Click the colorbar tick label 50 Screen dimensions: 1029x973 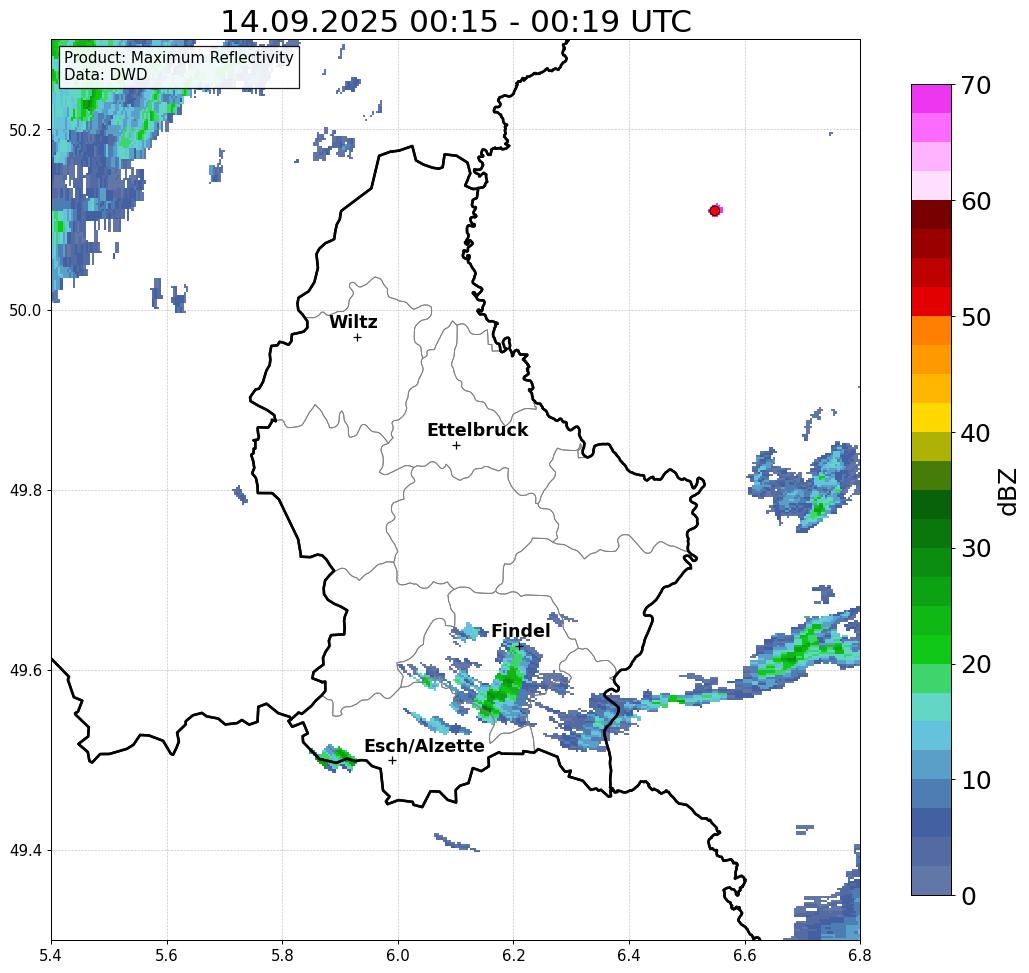pyautogui.click(x=976, y=317)
